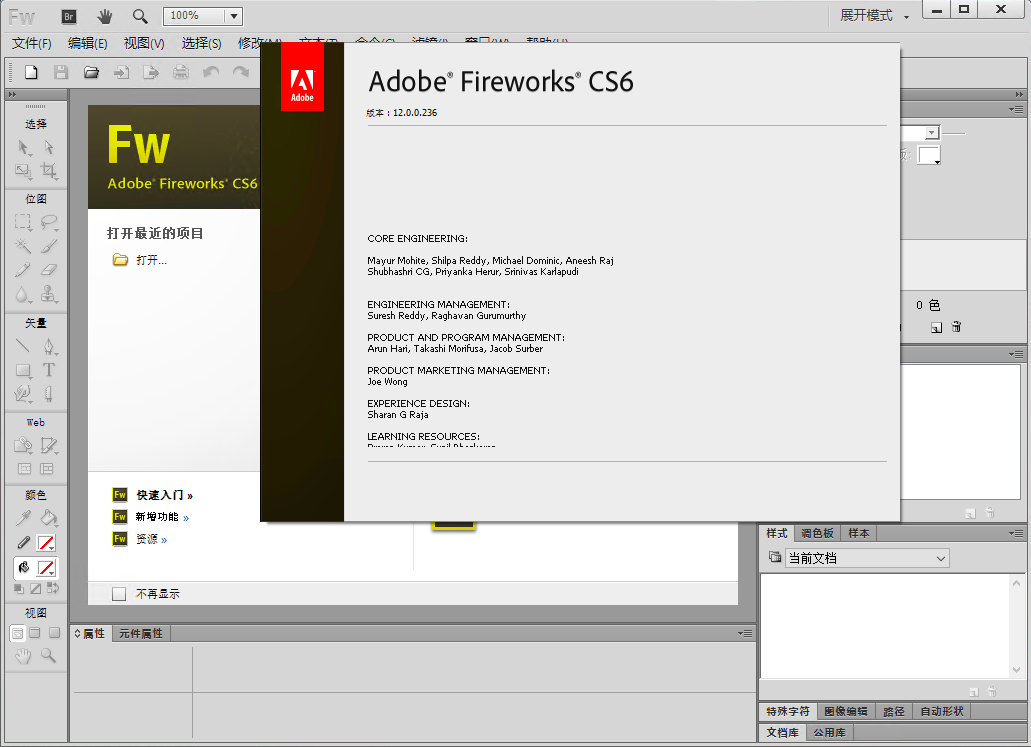1031x747 pixels.
Task: Select the Pen tool
Action: [x=49, y=346]
